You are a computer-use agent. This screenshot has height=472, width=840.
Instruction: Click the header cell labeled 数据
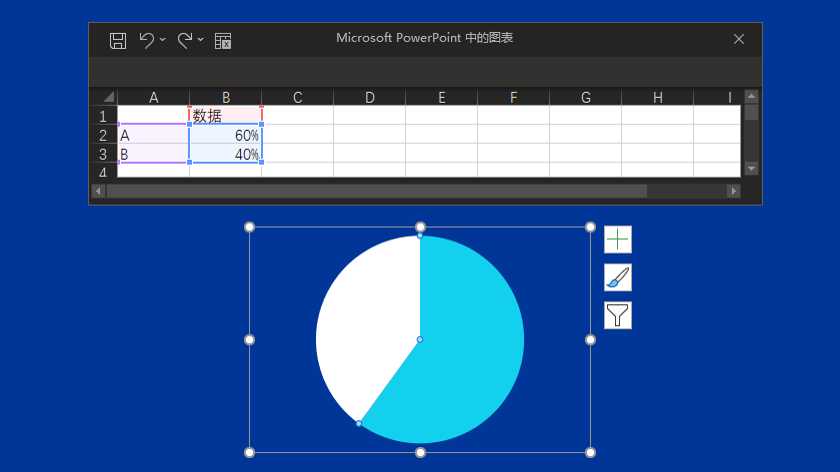(x=226, y=116)
